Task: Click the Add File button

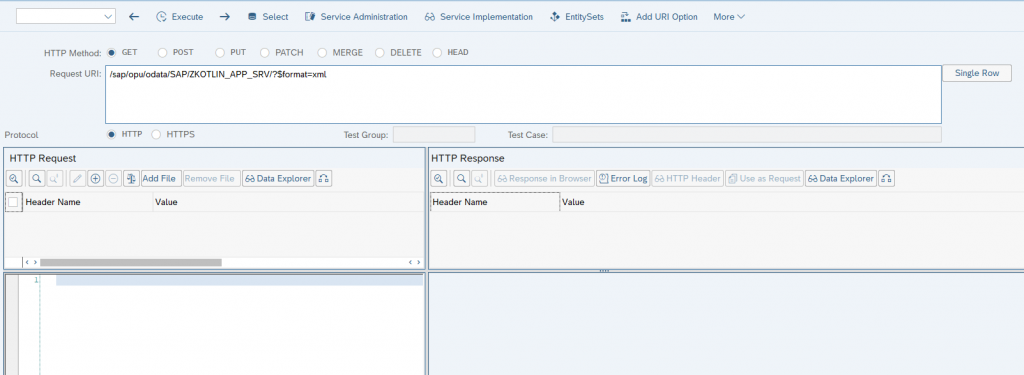Action: pos(161,178)
